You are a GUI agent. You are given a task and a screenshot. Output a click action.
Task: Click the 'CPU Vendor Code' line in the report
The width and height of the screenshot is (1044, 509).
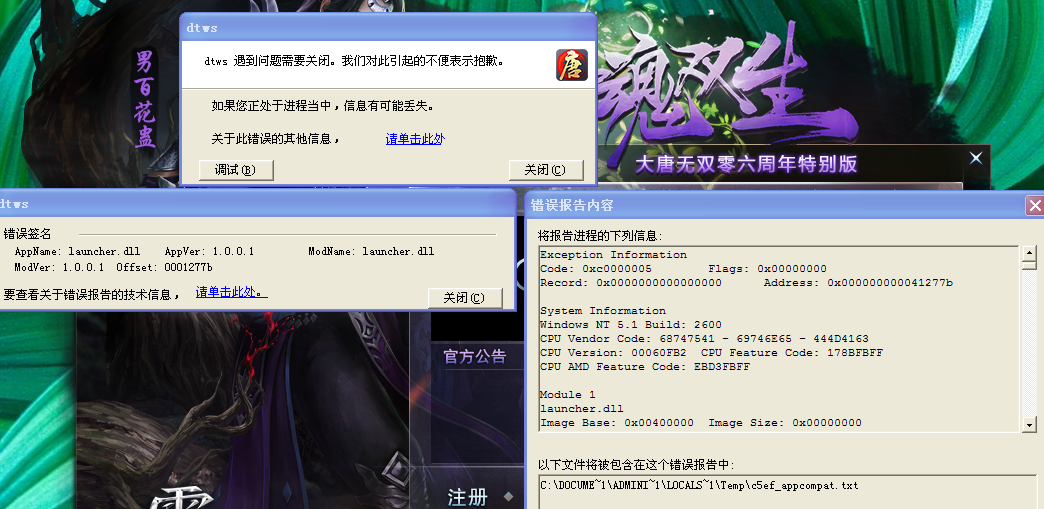pos(704,338)
